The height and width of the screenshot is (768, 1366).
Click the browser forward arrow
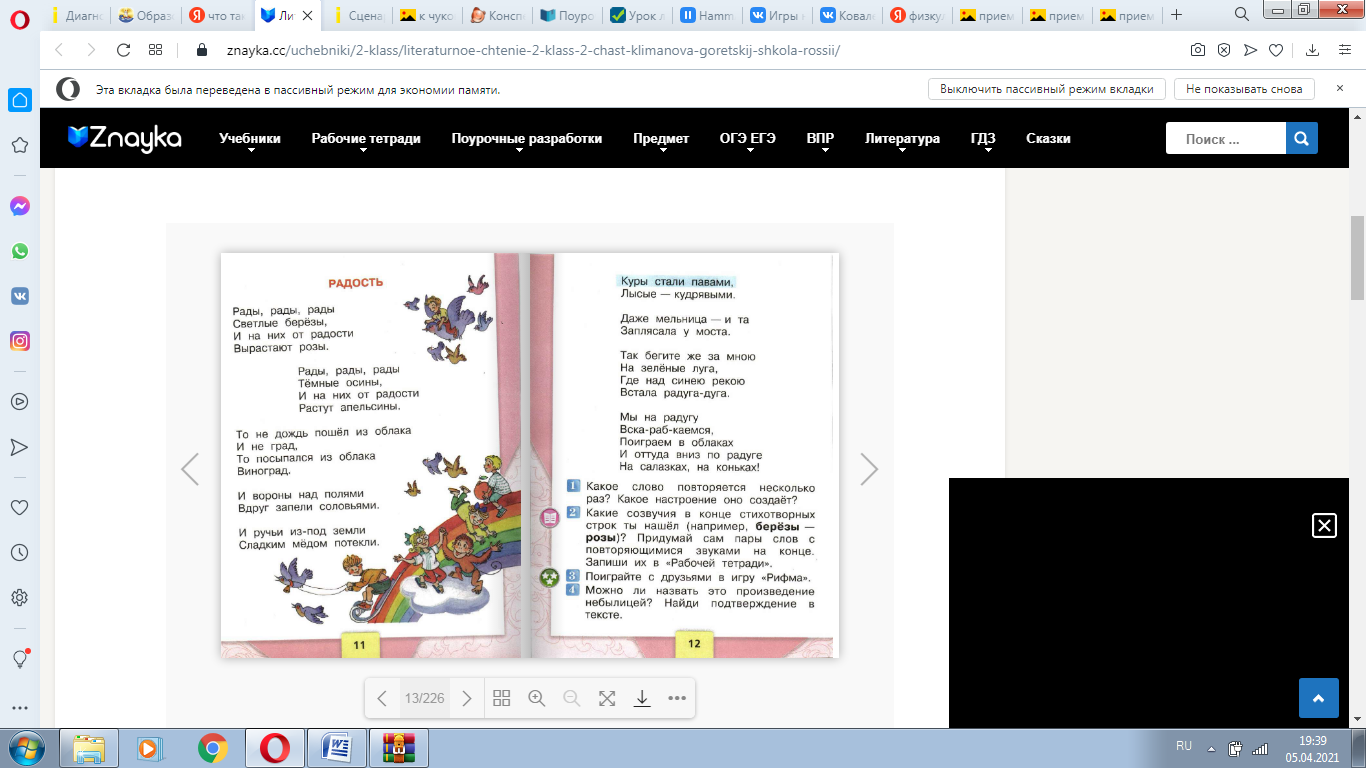pyautogui.click(x=91, y=50)
